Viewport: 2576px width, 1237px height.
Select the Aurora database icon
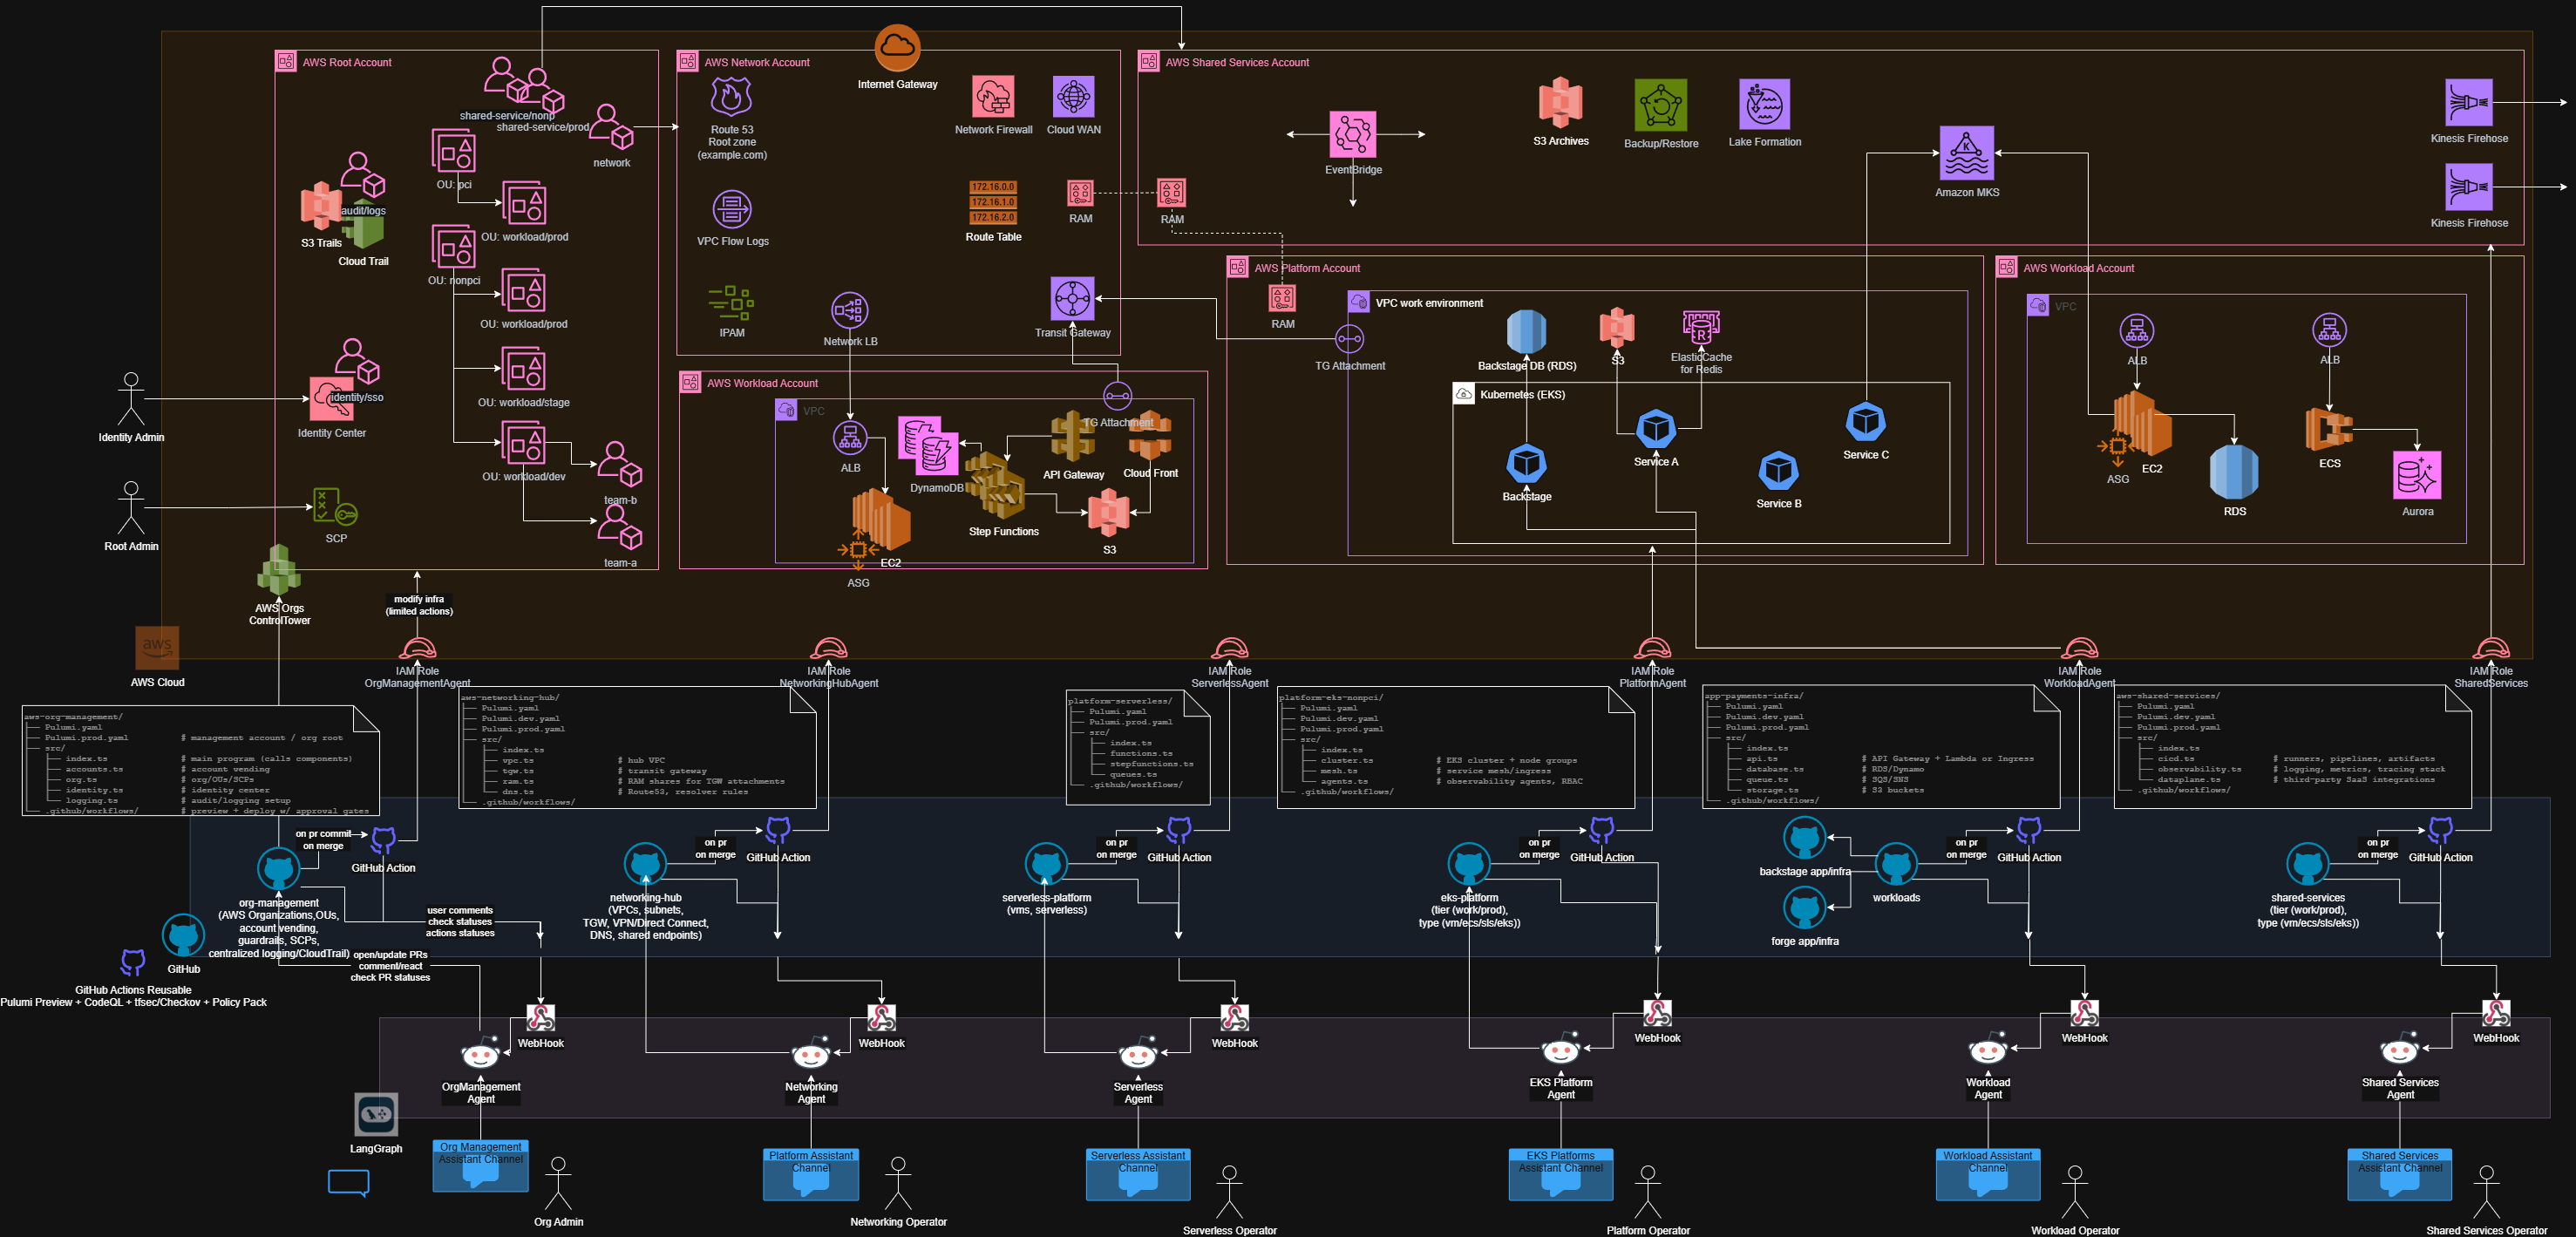[x=2417, y=476]
